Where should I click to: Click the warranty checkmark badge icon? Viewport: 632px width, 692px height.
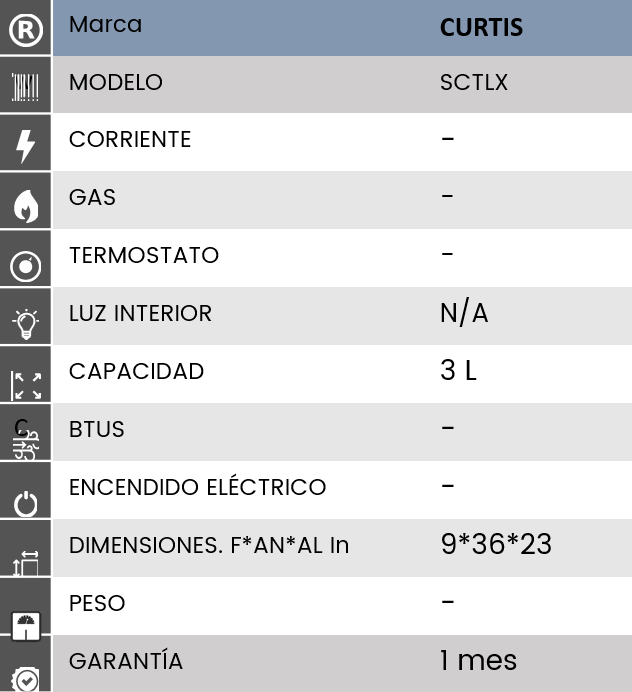[26, 680]
